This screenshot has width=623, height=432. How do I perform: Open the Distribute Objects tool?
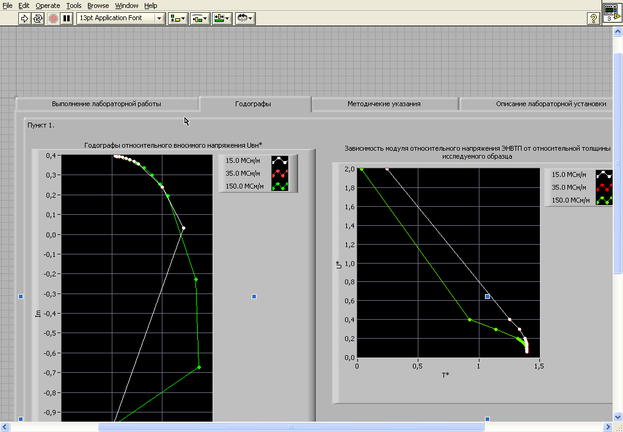(x=201, y=18)
